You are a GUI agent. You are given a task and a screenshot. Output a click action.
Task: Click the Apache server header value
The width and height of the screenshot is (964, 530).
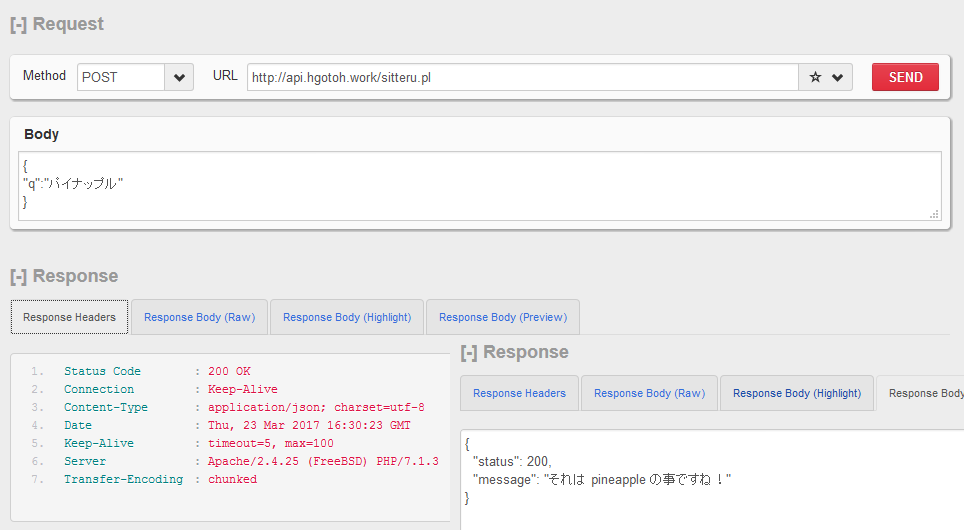click(323, 461)
